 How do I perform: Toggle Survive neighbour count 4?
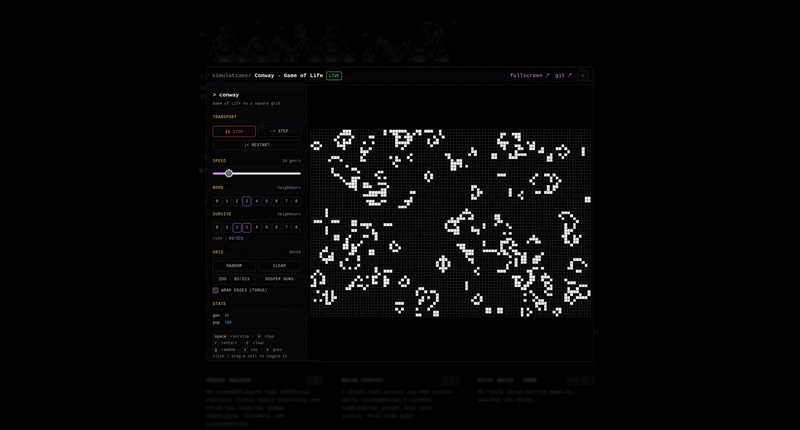tap(257, 227)
